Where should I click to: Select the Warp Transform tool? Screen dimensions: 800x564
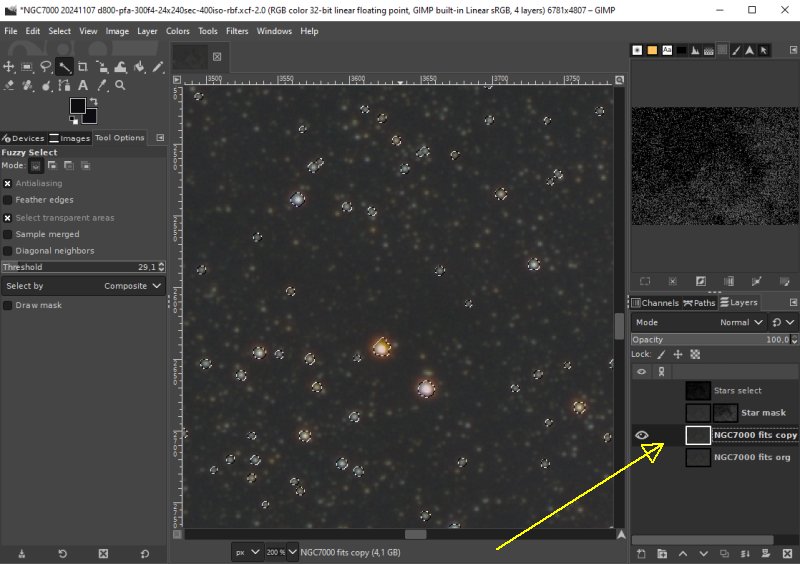tap(120, 66)
